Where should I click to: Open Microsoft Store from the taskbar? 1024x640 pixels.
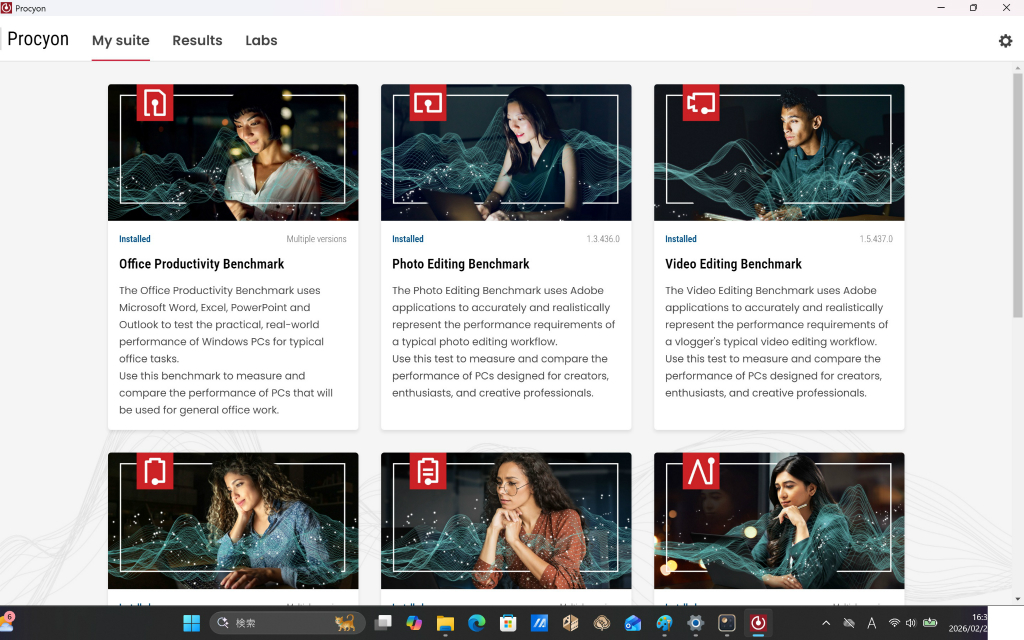508,623
